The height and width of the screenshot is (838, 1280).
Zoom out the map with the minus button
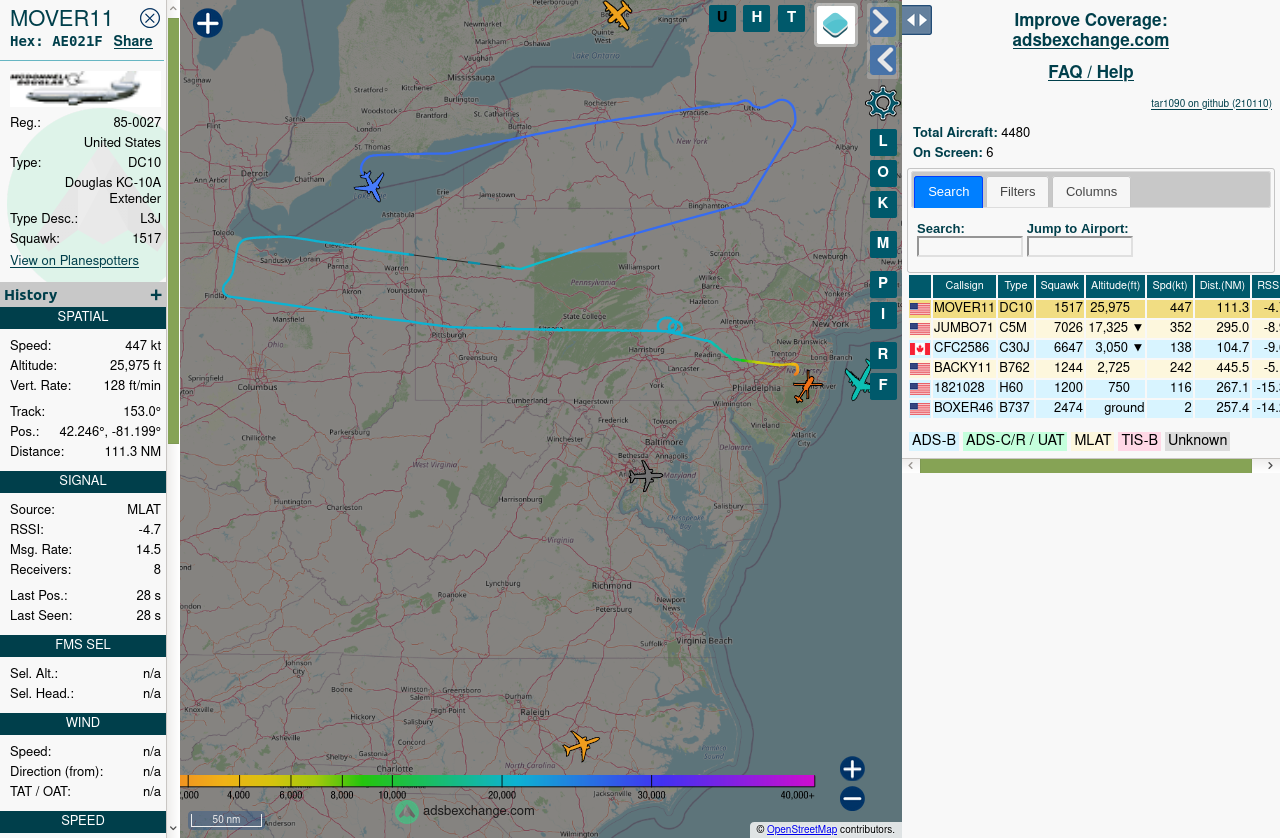coord(852,799)
